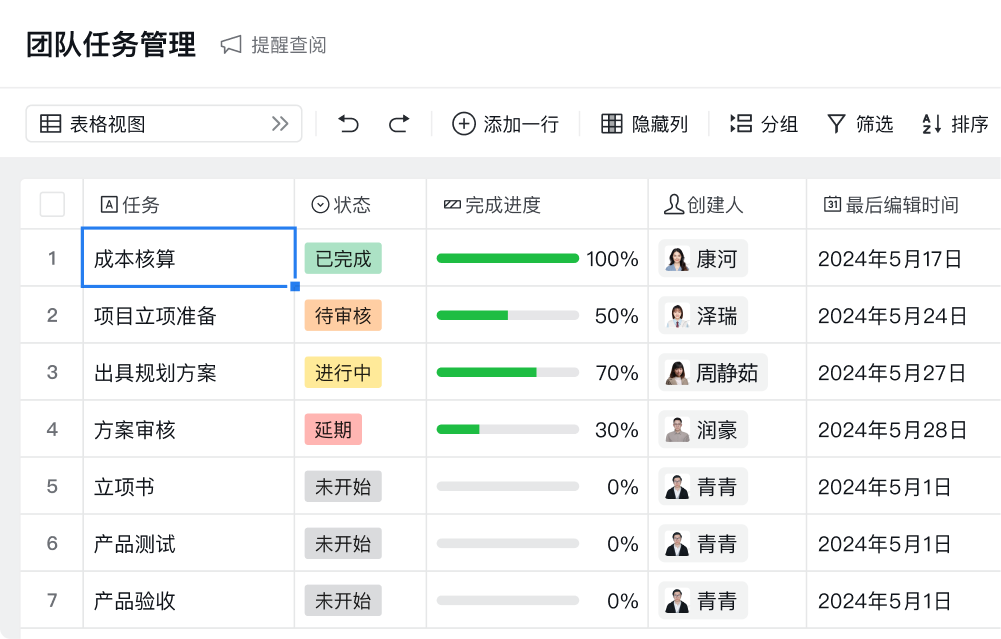The width and height of the screenshot is (1001, 639).
Task: Select the 立项书 task cell
Action: [x=189, y=486]
